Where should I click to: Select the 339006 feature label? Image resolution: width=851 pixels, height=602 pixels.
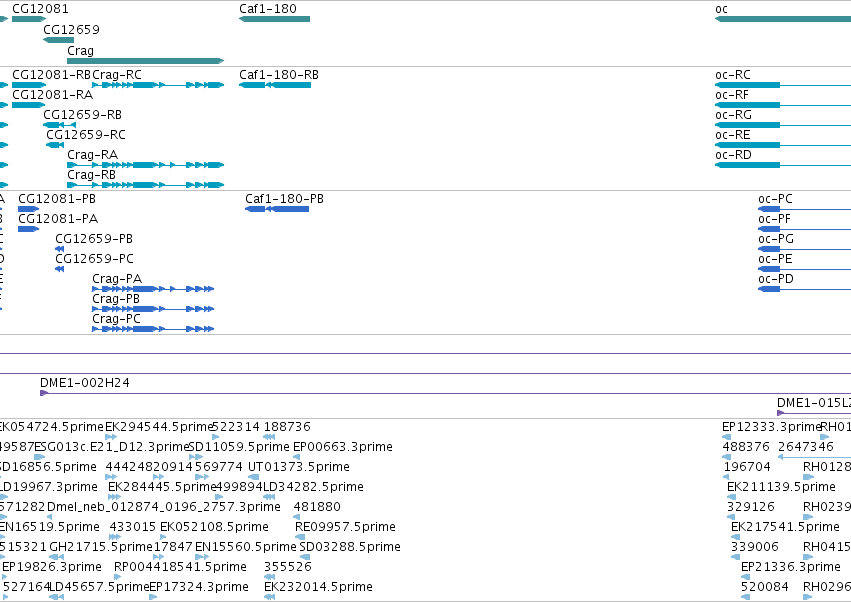click(754, 547)
